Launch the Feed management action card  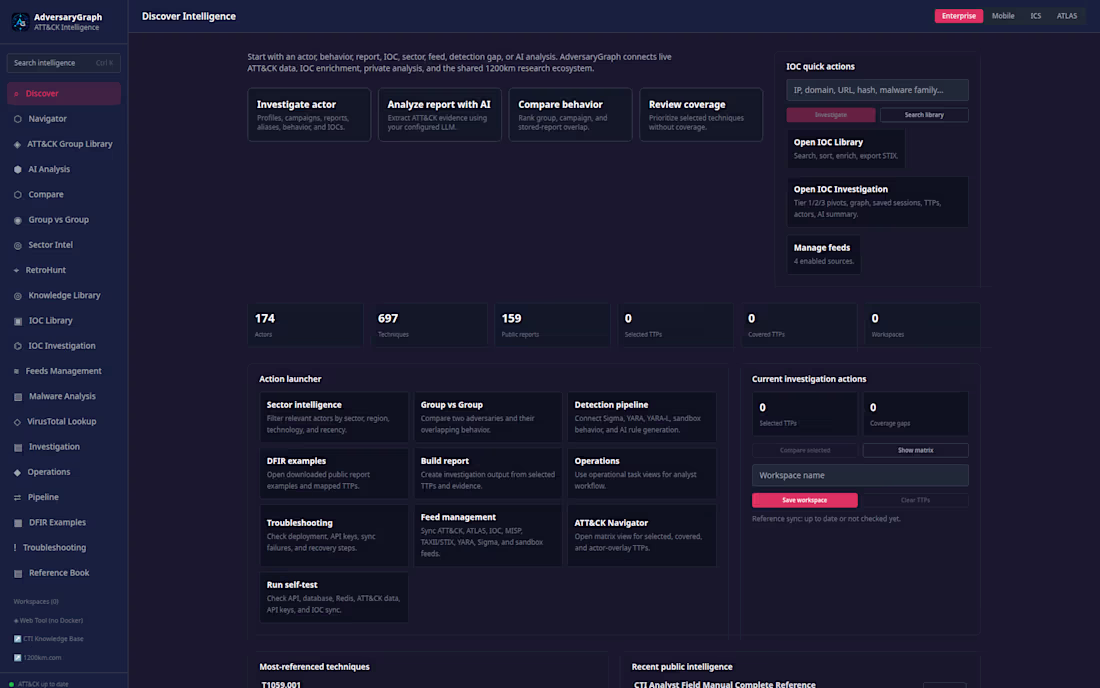tap(488, 535)
